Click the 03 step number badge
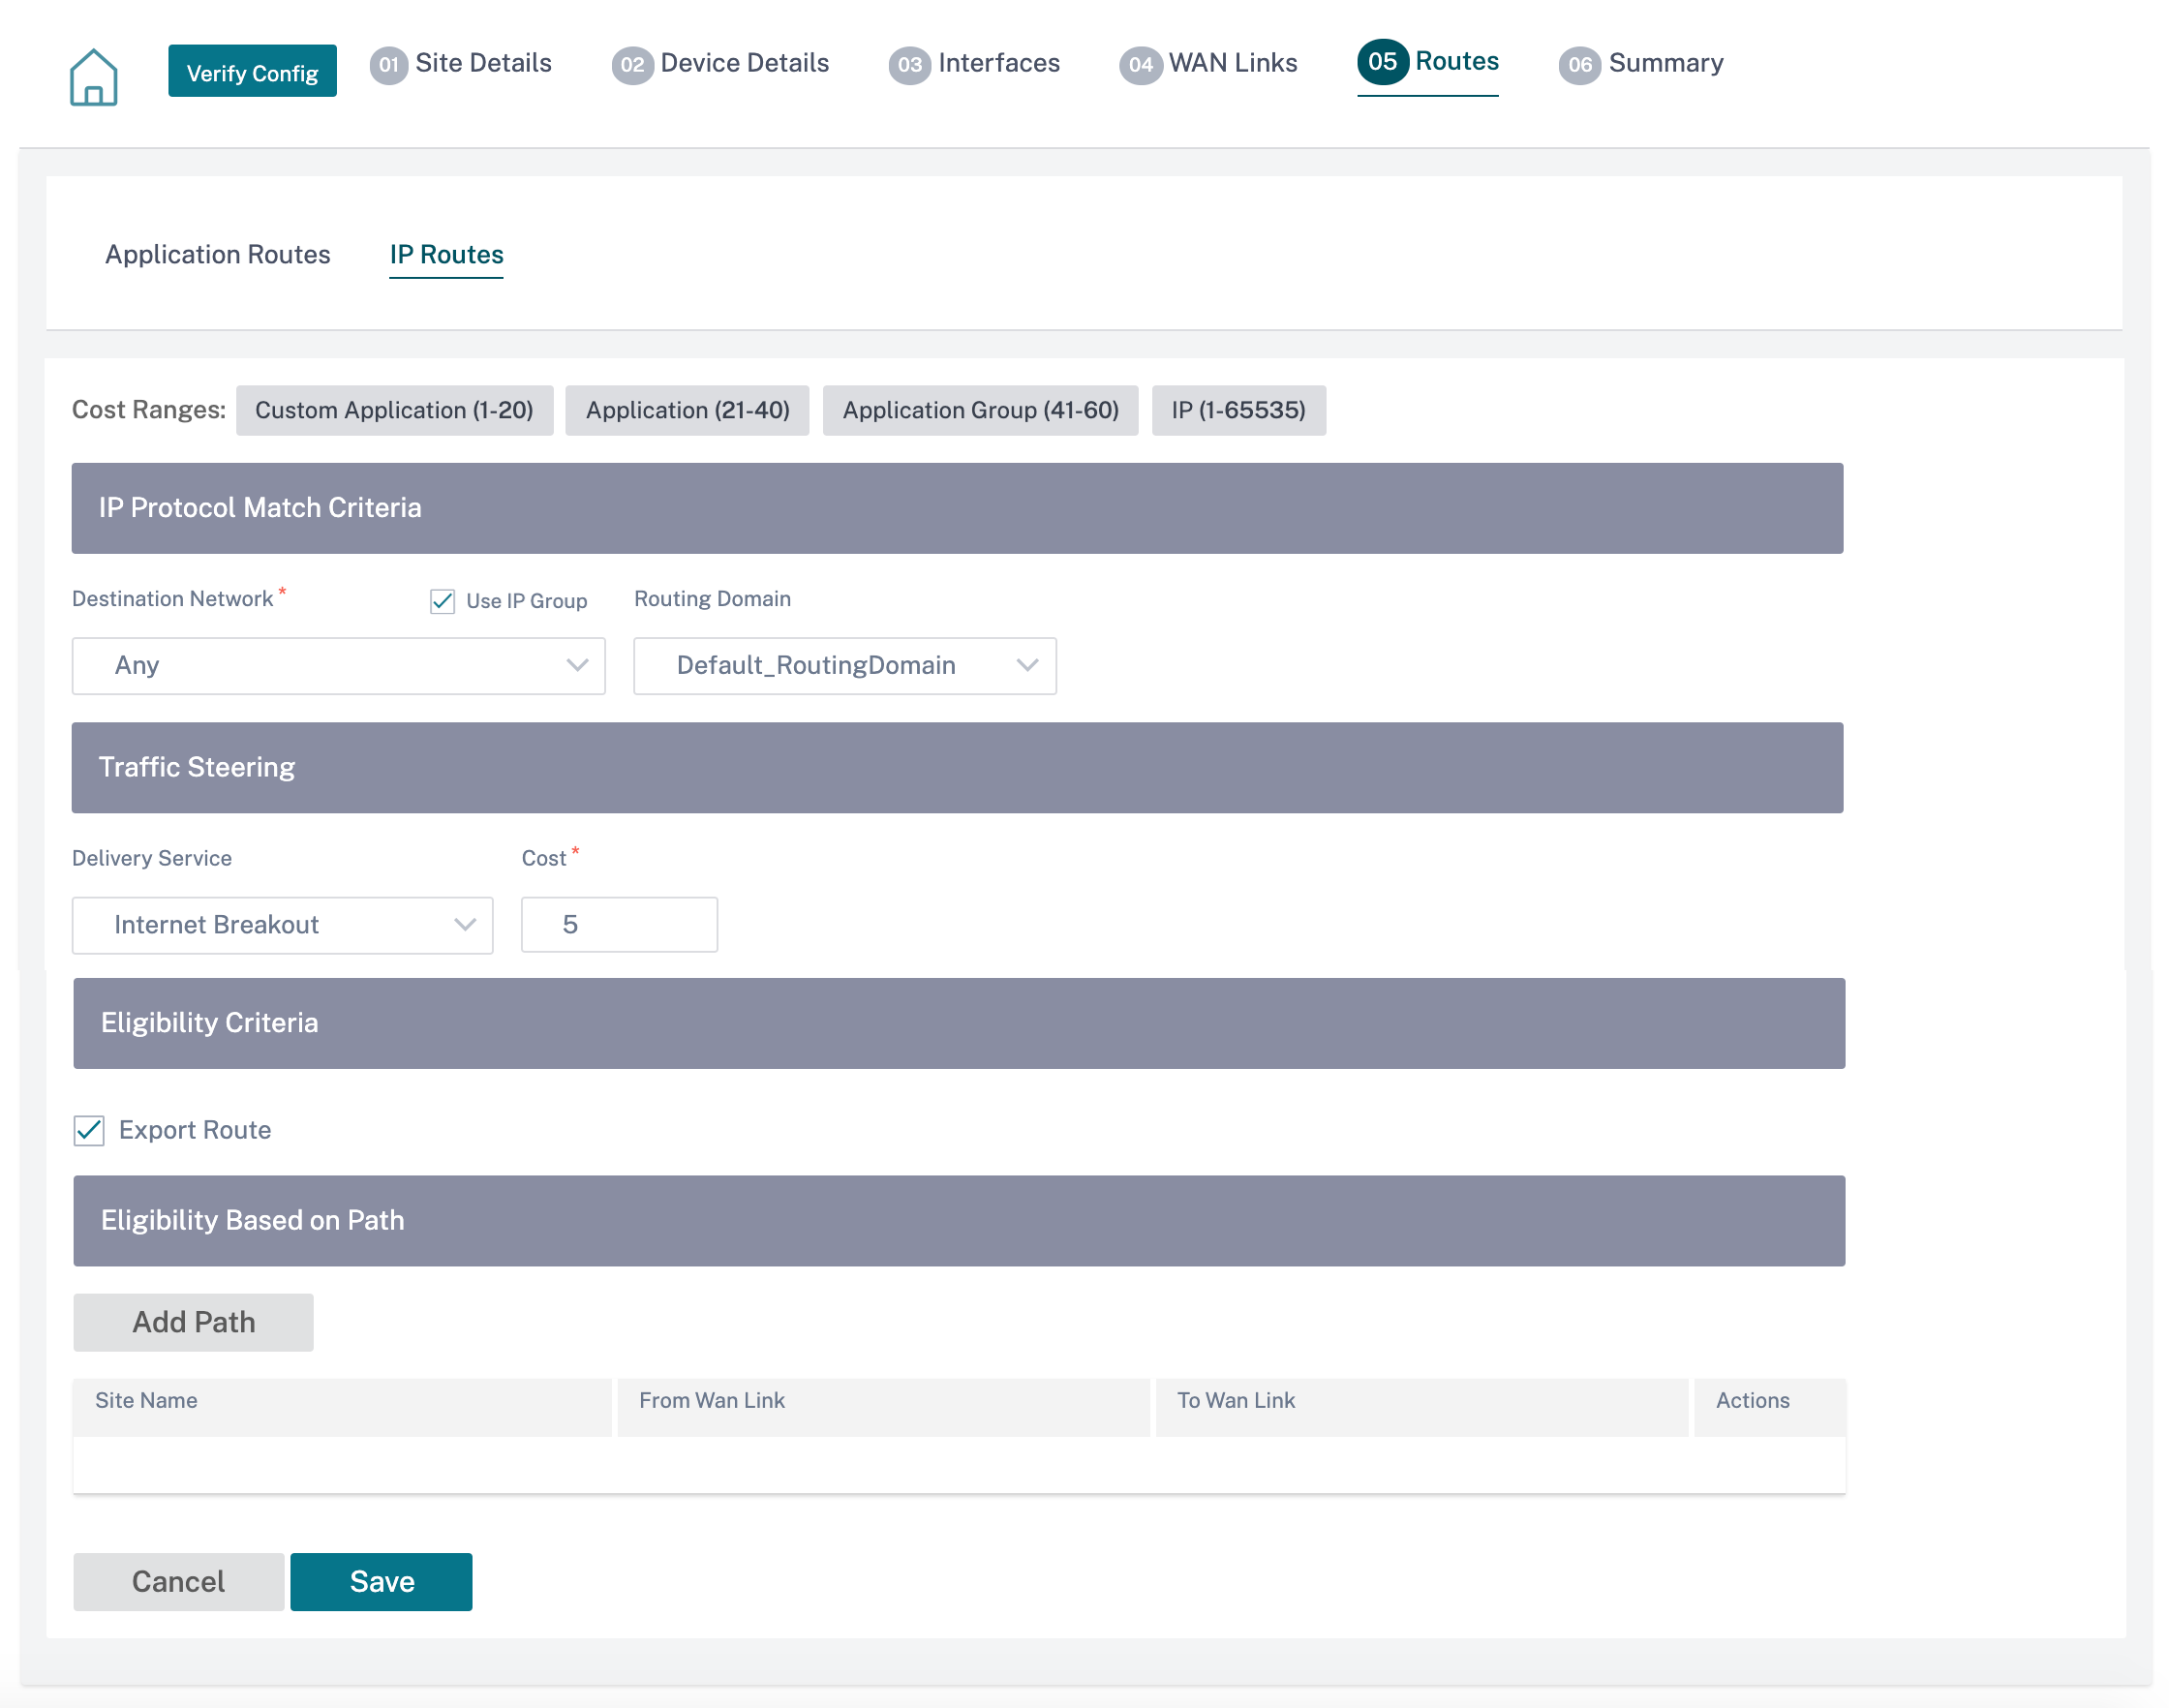This screenshot has height=1708, width=2169. click(909, 65)
